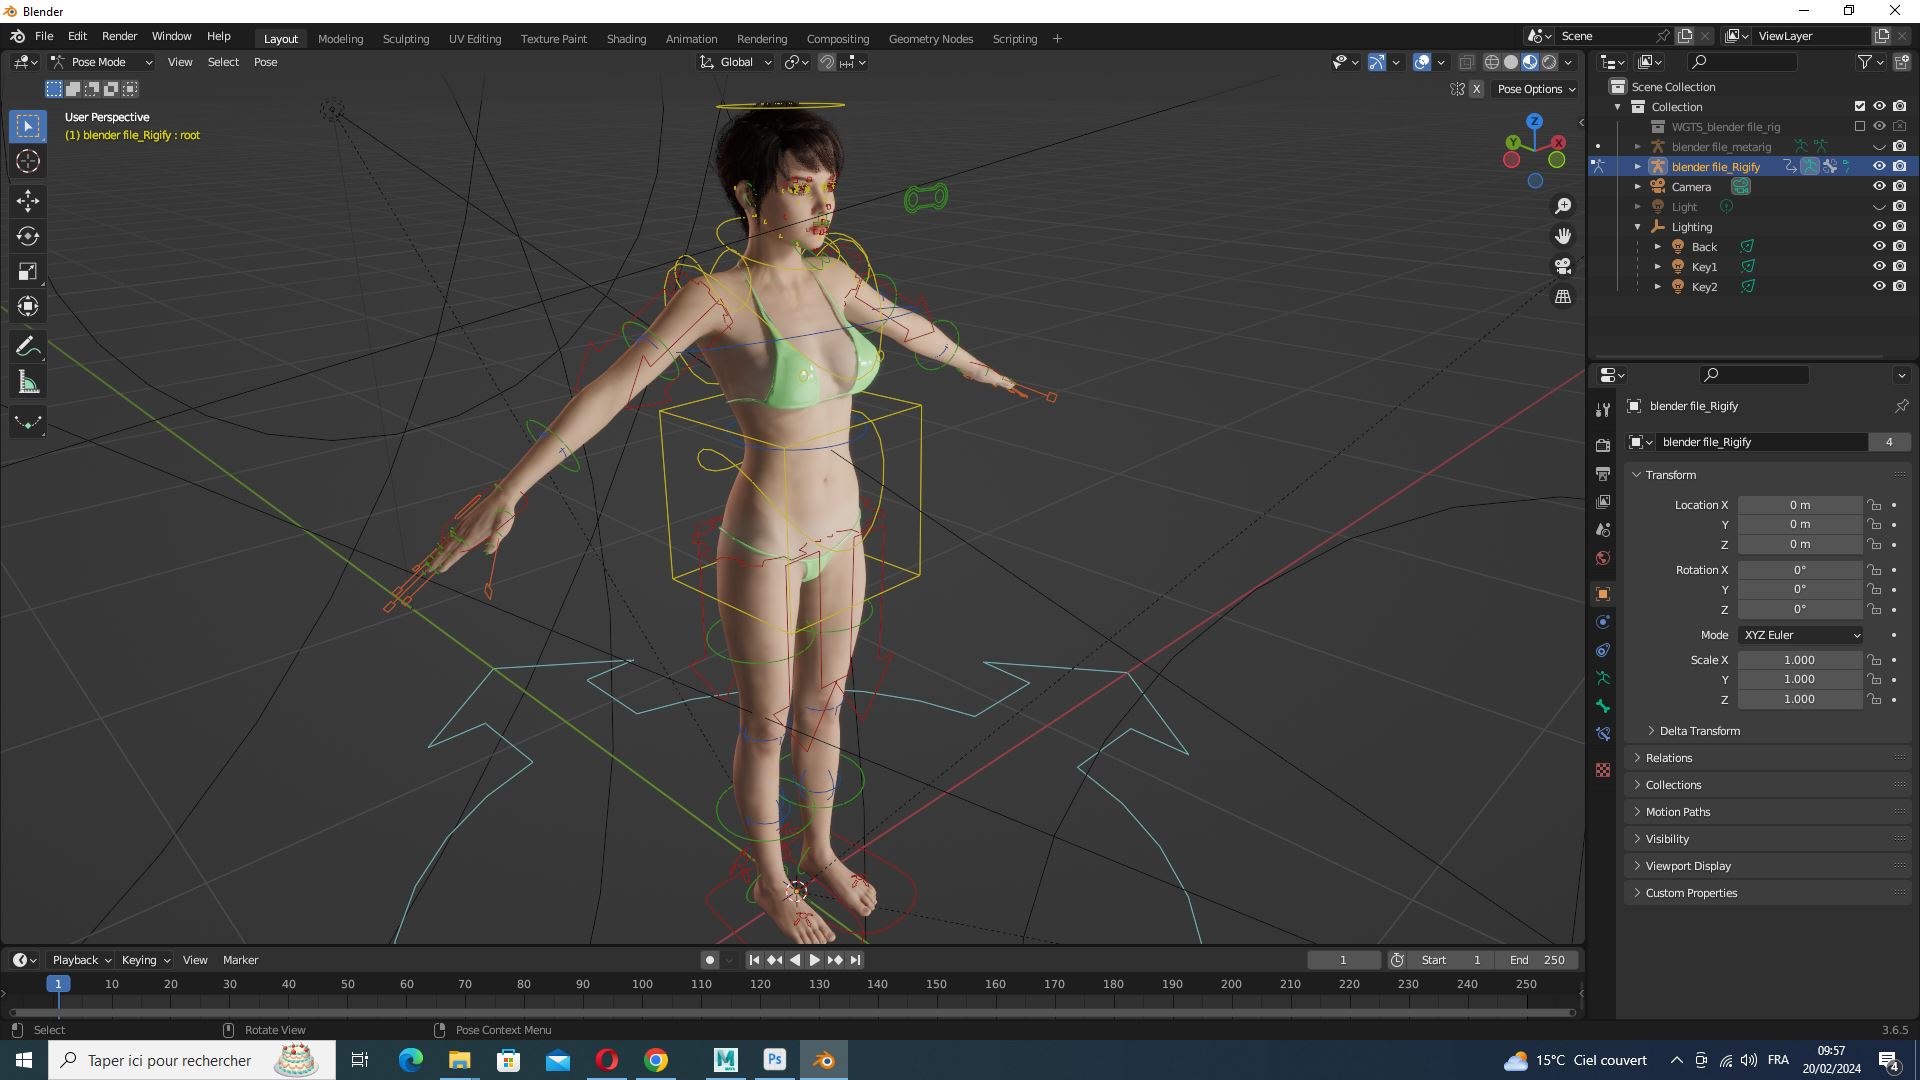Toggle camera view button

coord(1563,266)
